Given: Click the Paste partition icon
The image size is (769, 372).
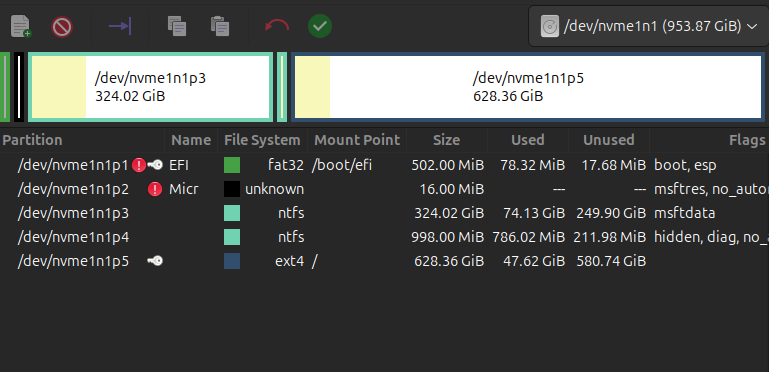Looking at the screenshot, I should (x=220, y=26).
